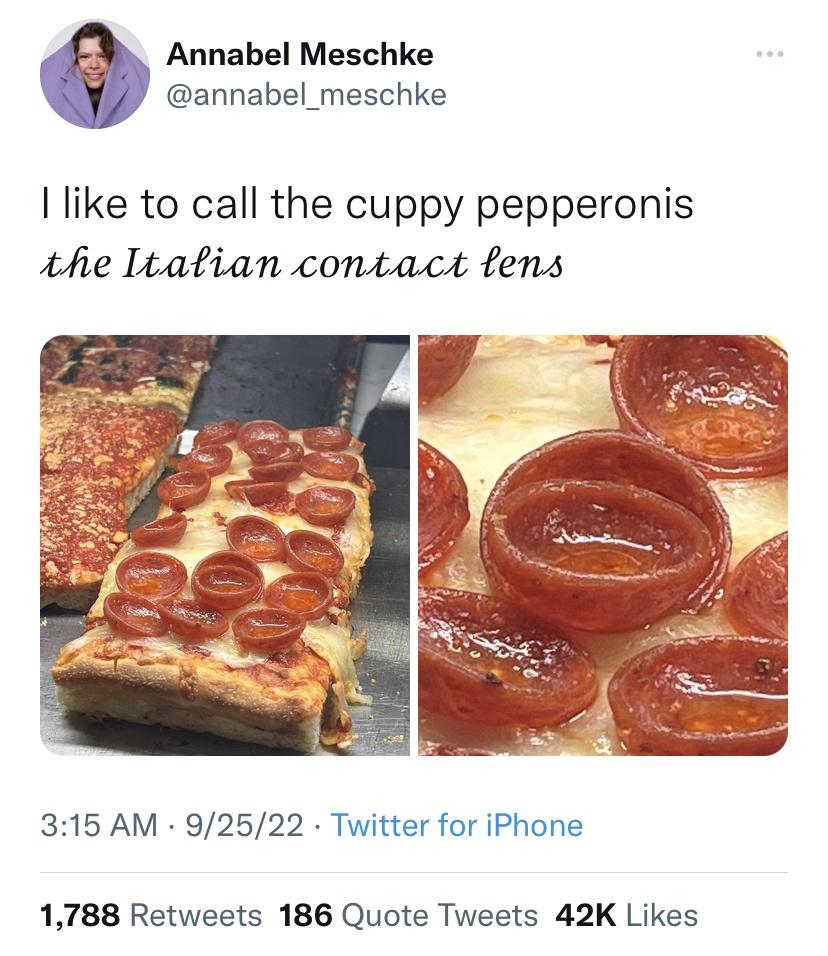
Task: Click the word 'Retweets' label
Action: click(x=196, y=914)
